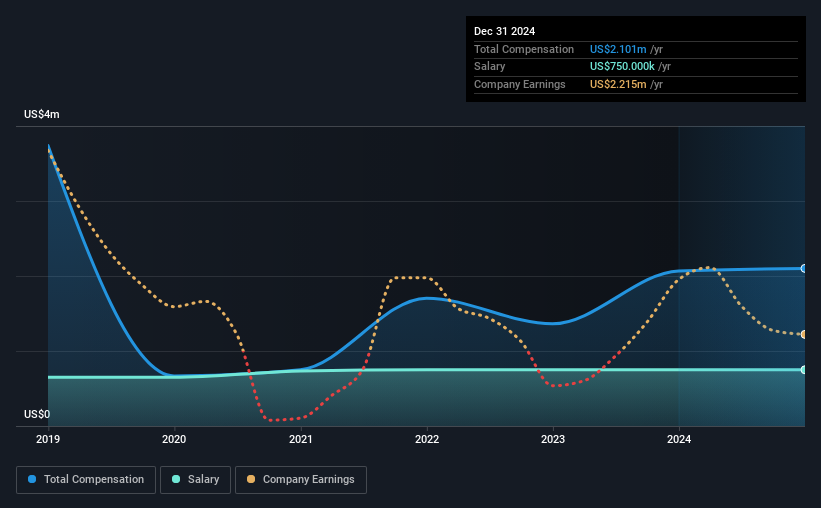
Task: Click the Total Compensation endpoint marker
Action: (804, 269)
